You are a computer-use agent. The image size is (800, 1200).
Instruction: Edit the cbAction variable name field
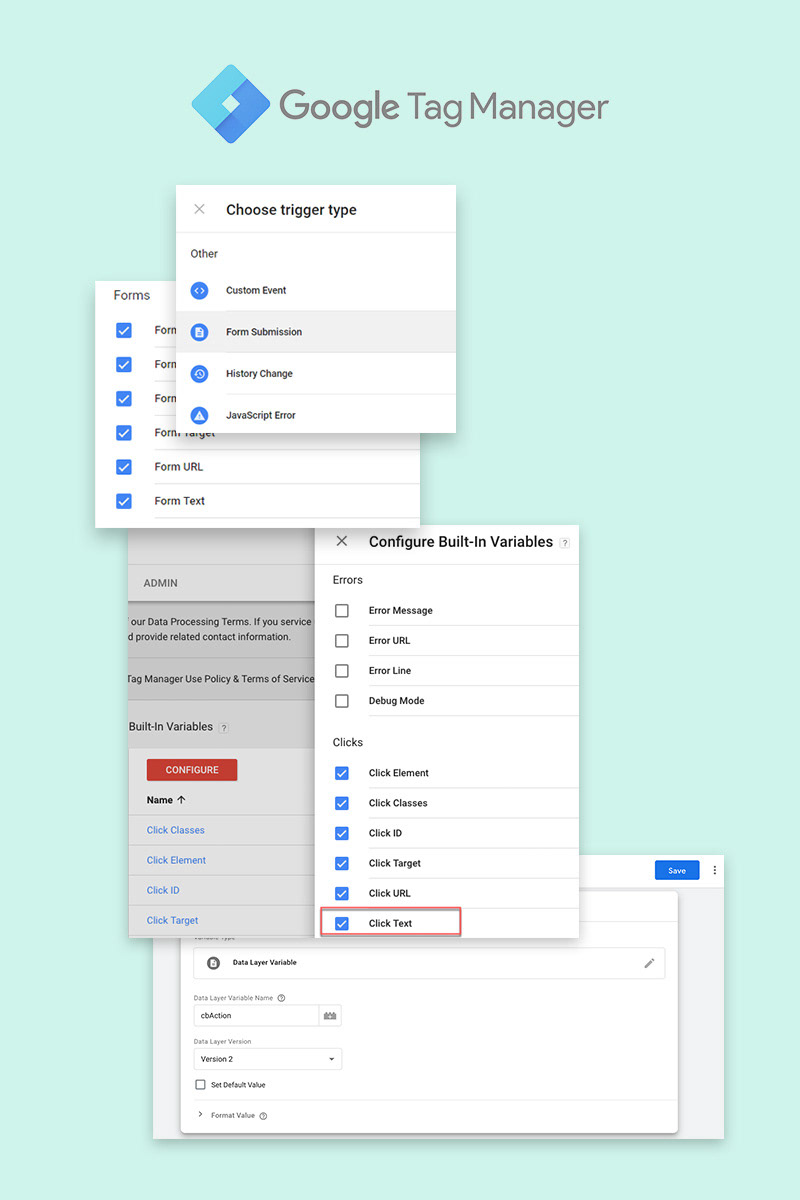(256, 1016)
